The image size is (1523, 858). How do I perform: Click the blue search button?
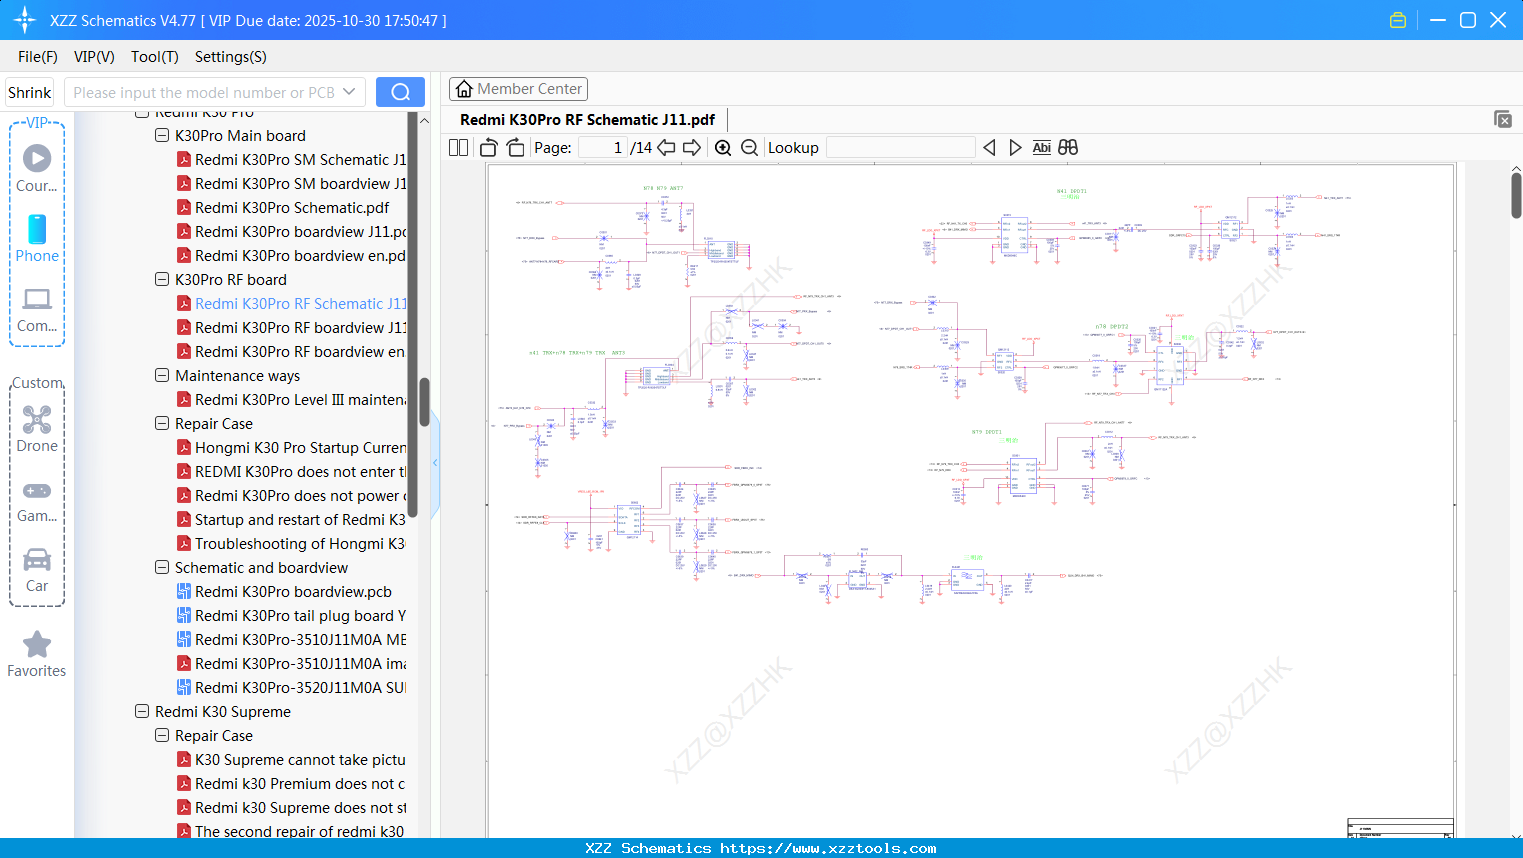click(400, 92)
